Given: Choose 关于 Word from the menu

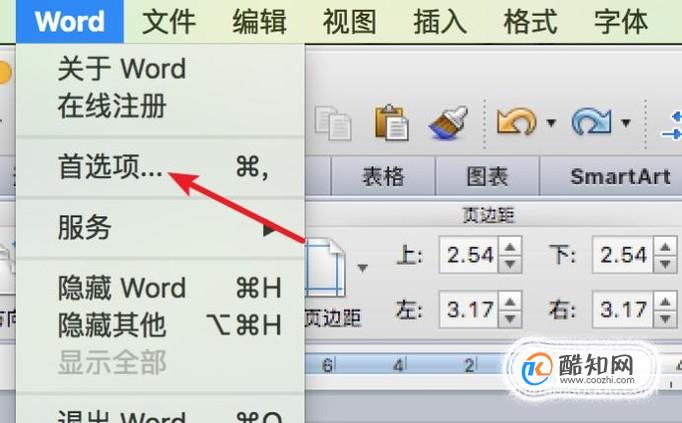Looking at the screenshot, I should tap(160, 69).
